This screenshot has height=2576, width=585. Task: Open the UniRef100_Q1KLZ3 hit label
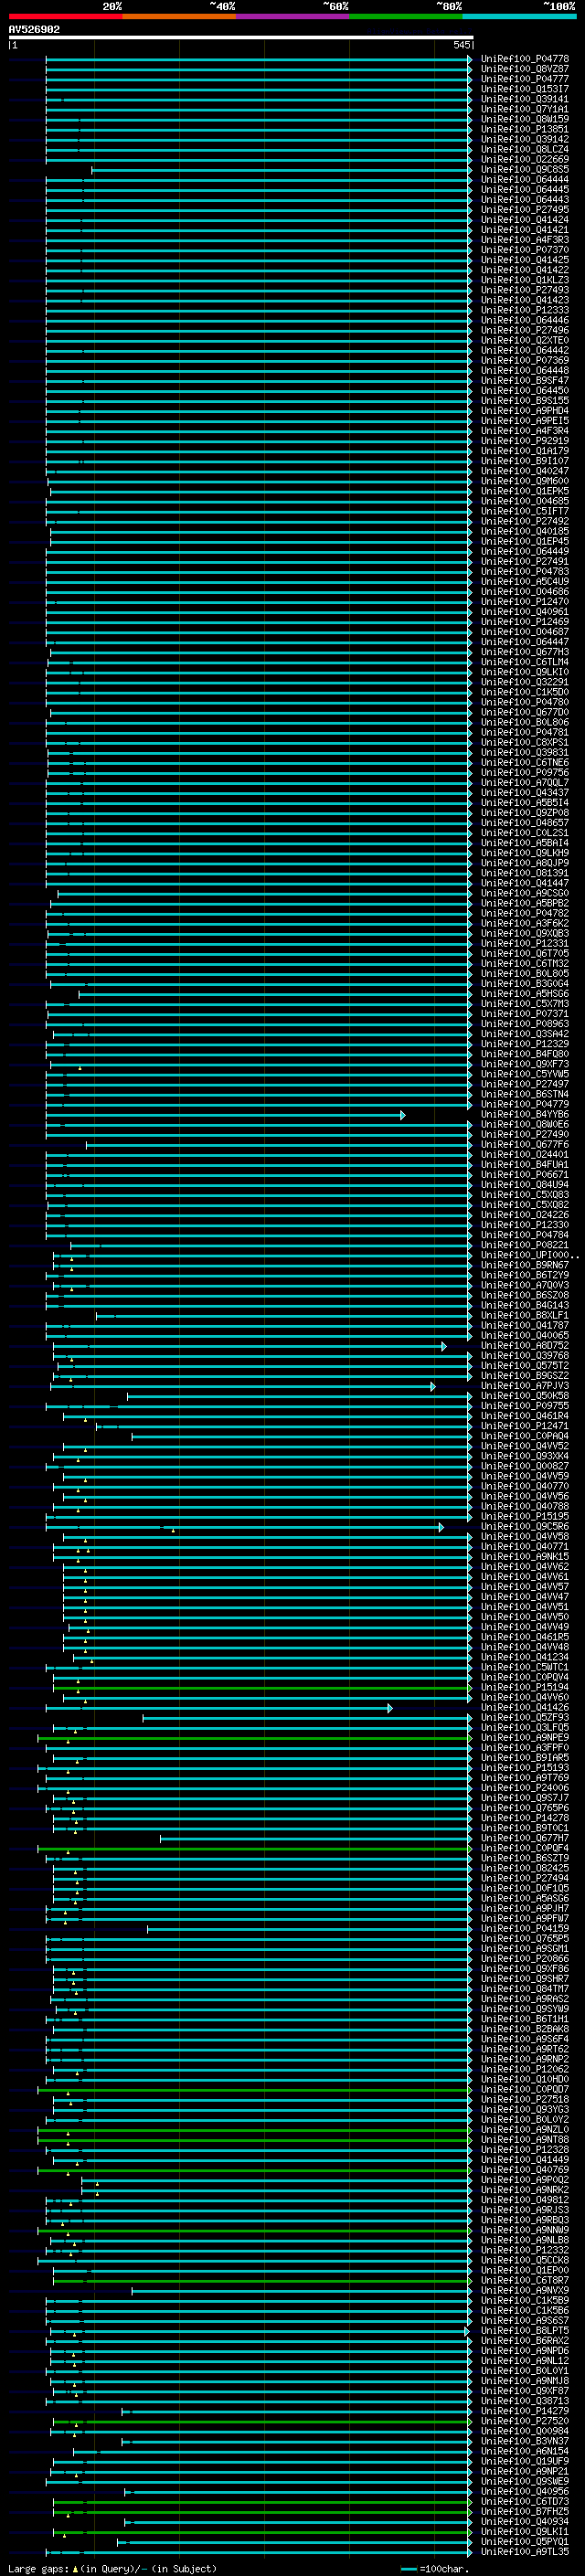coord(524,280)
